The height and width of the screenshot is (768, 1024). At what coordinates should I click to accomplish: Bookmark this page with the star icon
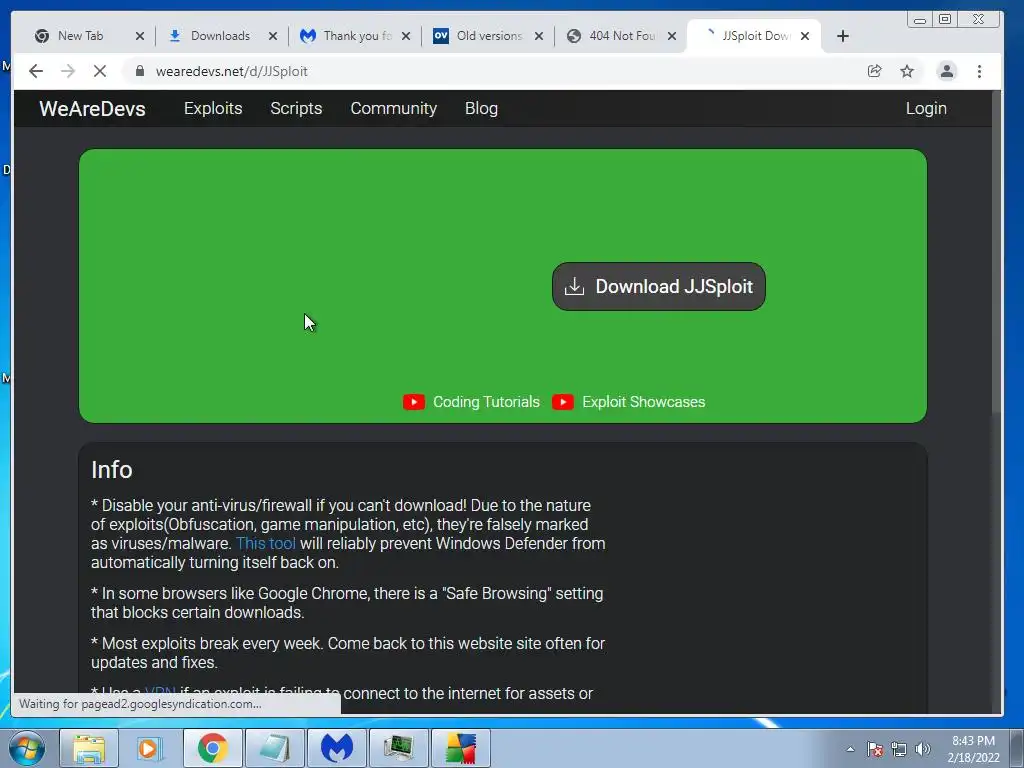click(x=907, y=71)
